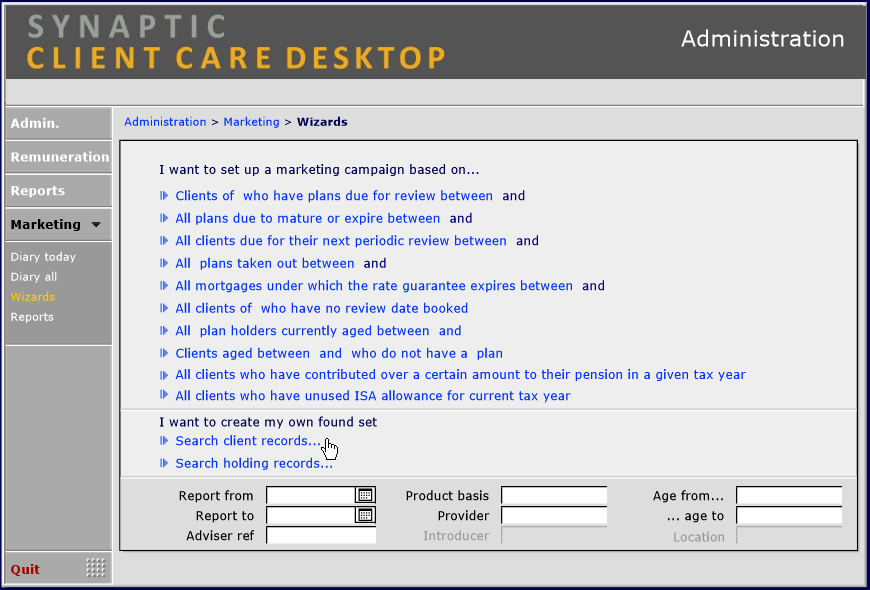Open Diary all under Marketing
This screenshot has width=870, height=590.
[33, 277]
